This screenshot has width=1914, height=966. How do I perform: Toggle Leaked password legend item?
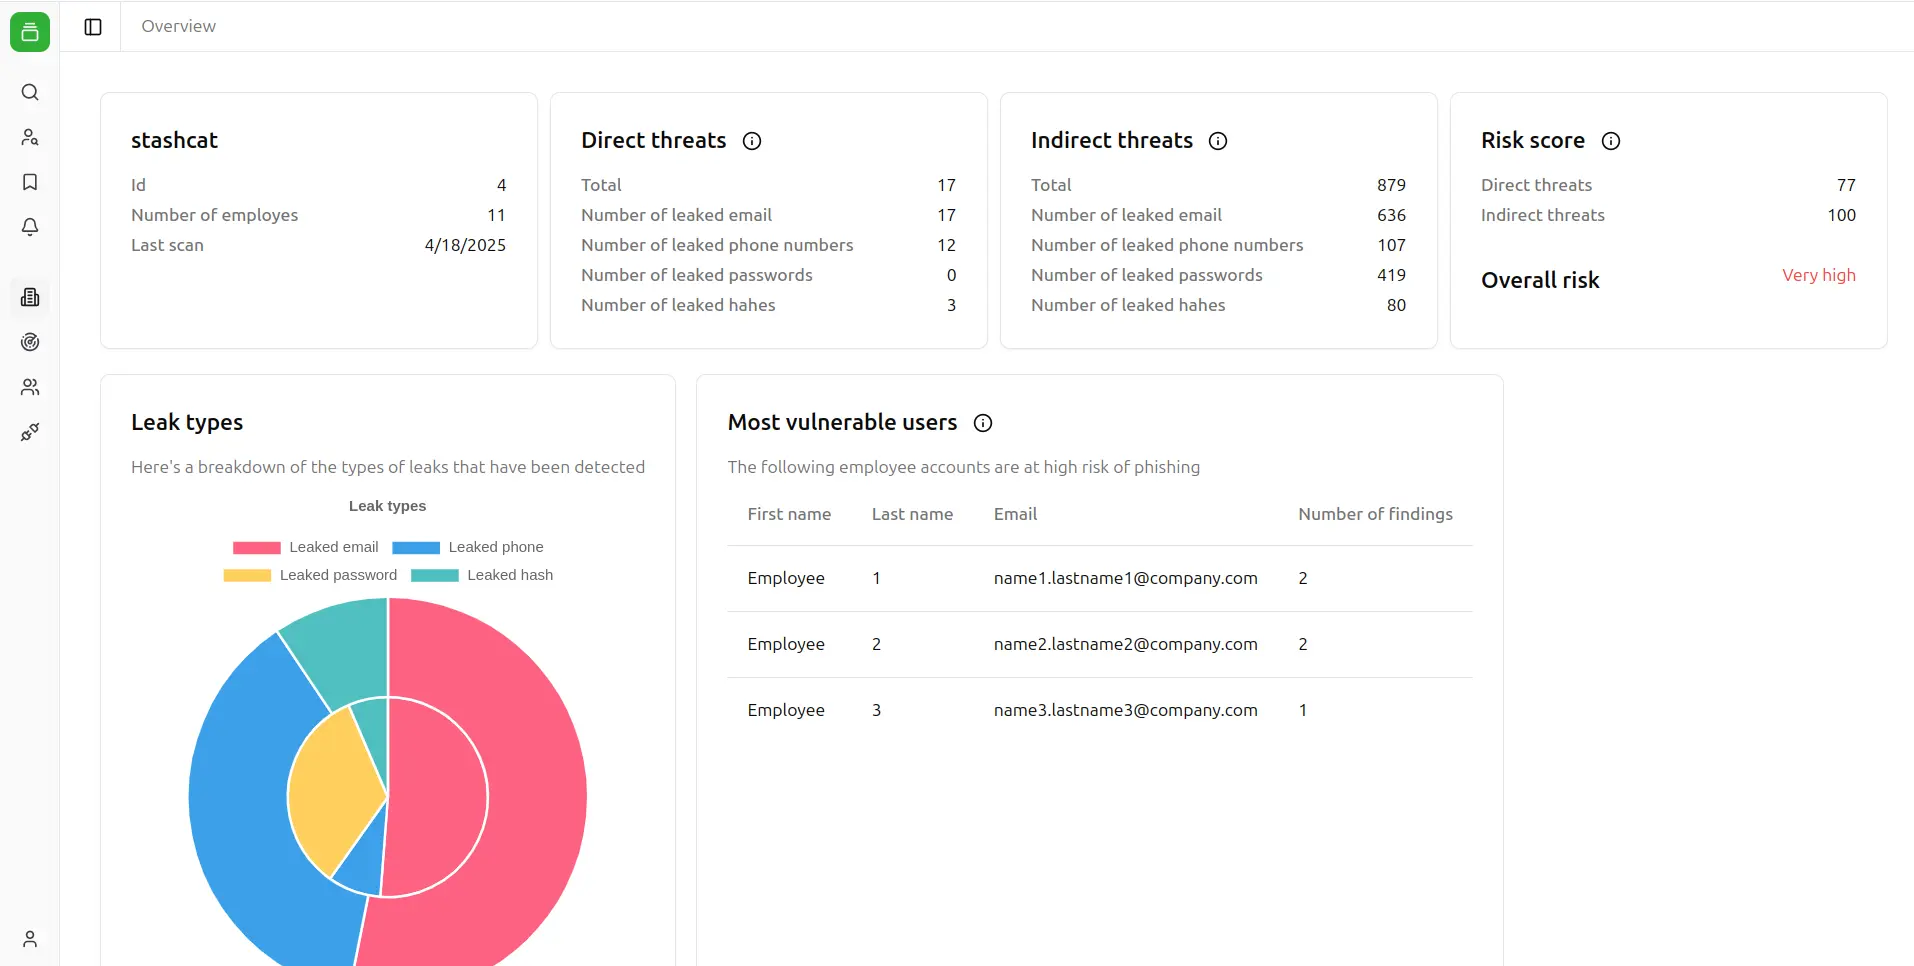(x=310, y=575)
